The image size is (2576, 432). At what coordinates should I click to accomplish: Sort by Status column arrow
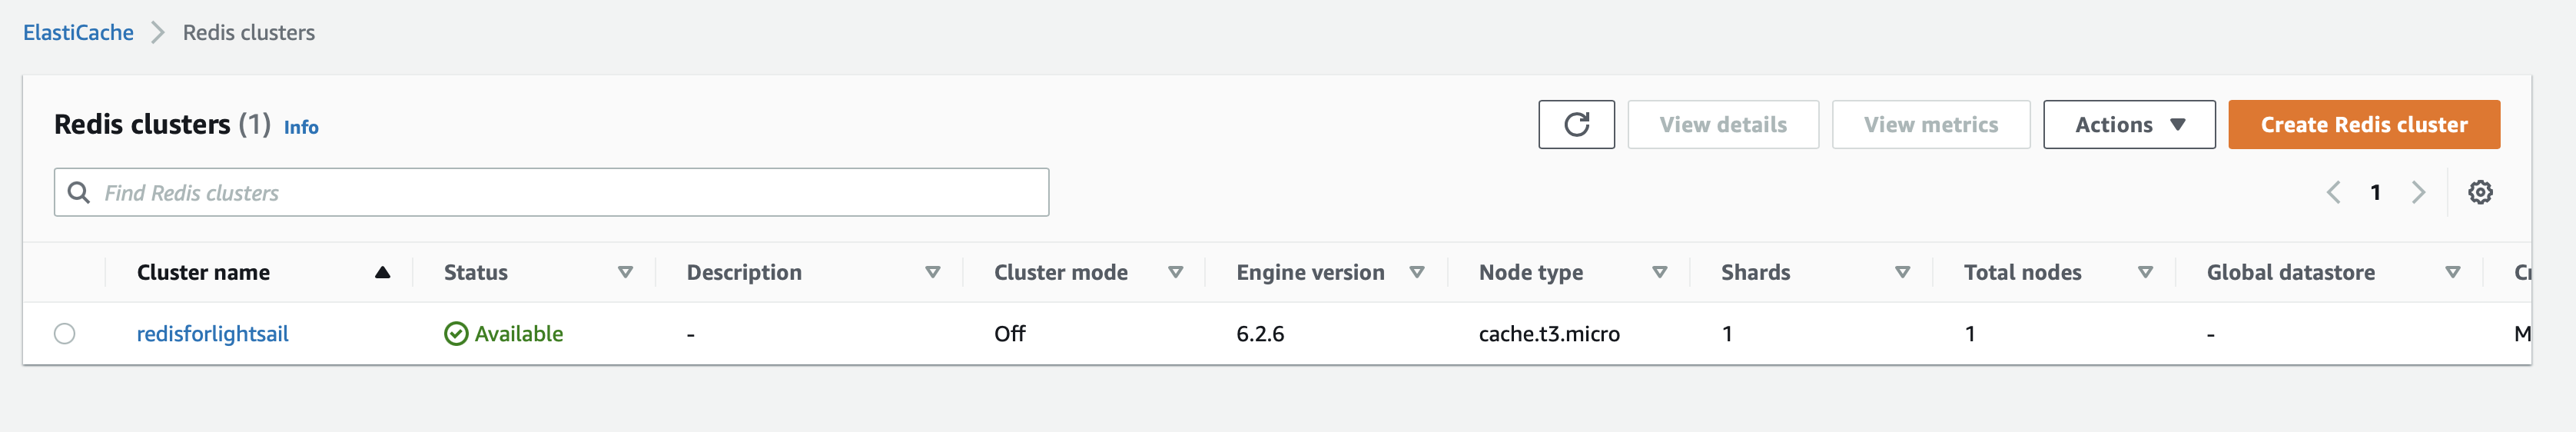click(x=625, y=272)
